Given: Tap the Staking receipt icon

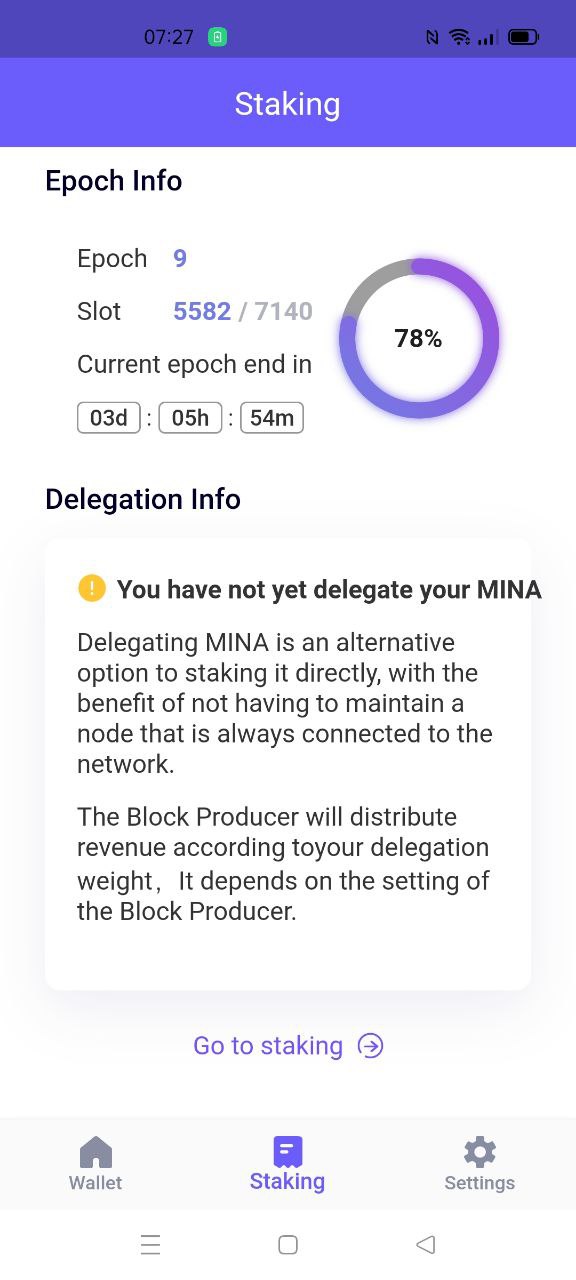Looking at the screenshot, I should click(x=287, y=1152).
